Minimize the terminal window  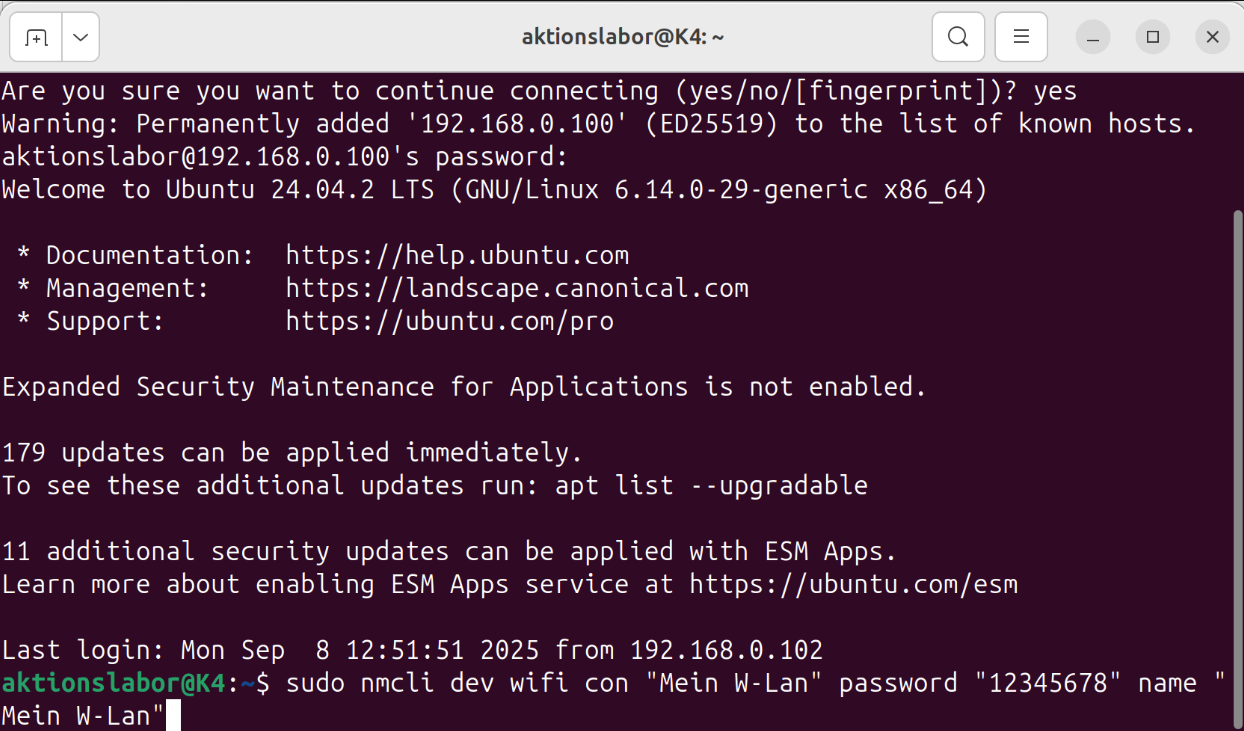pyautogui.click(x=1093, y=38)
